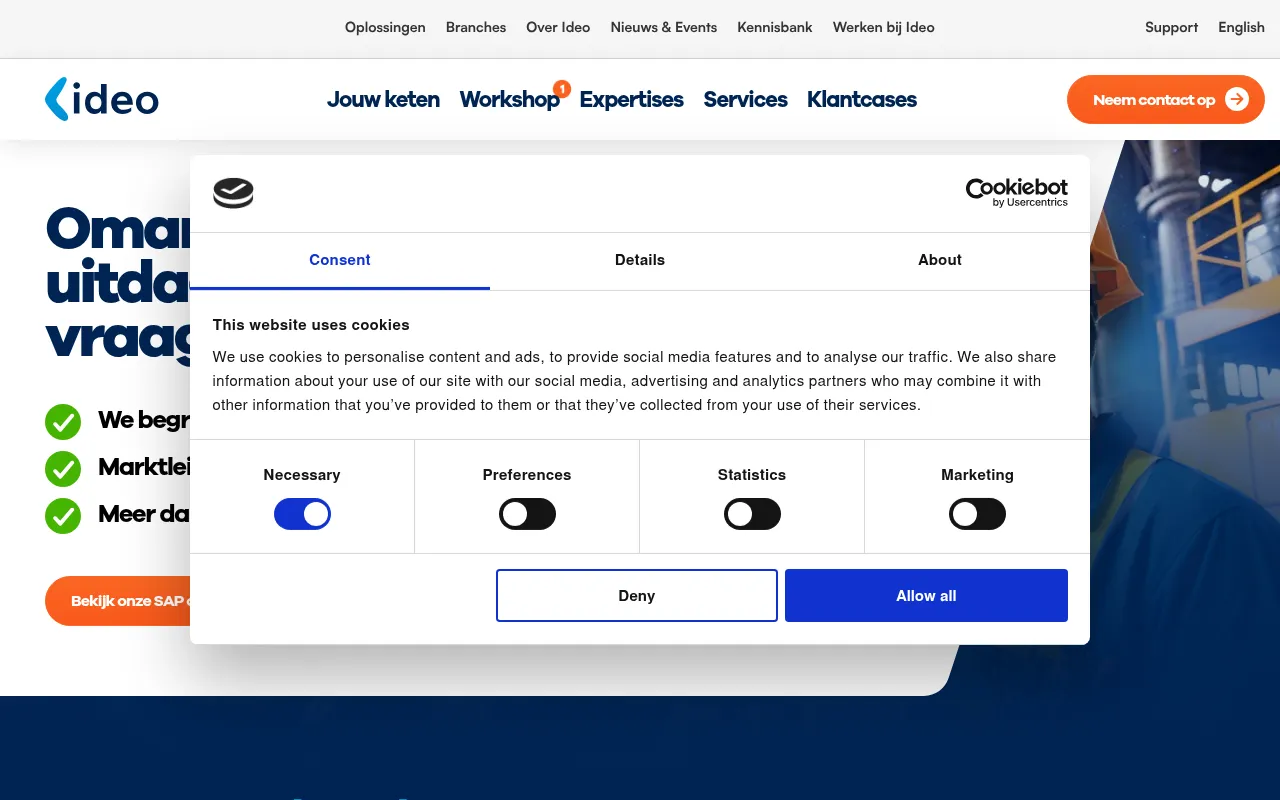Click the Necessary category label
This screenshot has height=800, width=1280.
pos(302,475)
